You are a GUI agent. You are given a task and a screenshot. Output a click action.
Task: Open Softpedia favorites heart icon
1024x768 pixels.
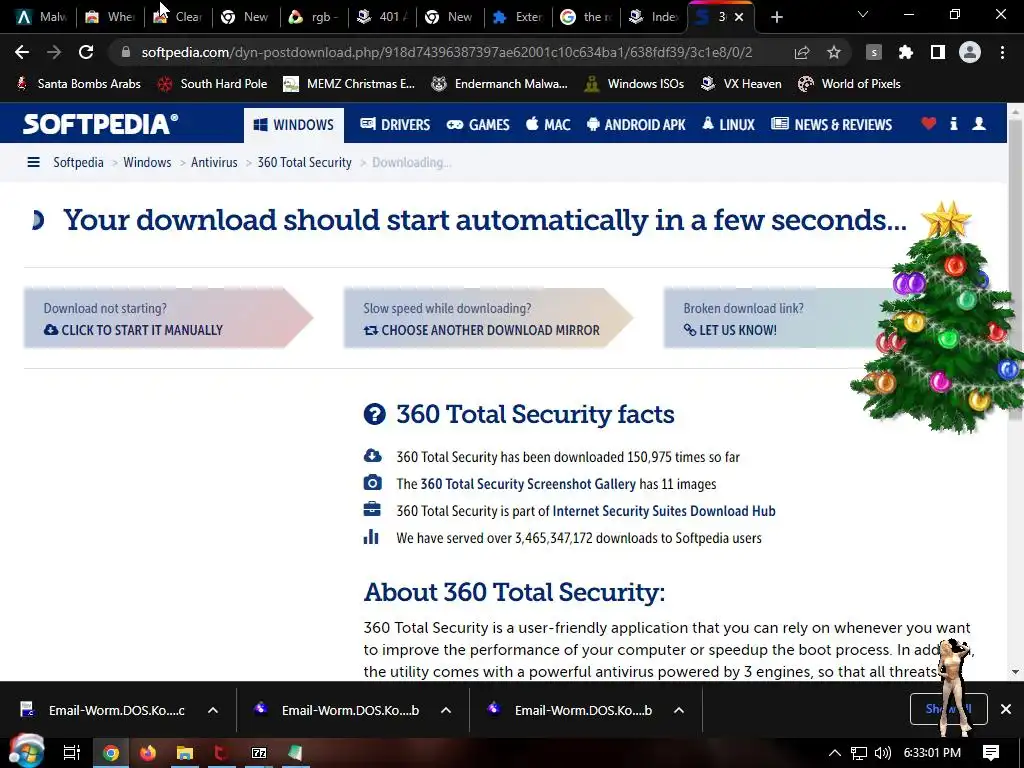click(928, 123)
